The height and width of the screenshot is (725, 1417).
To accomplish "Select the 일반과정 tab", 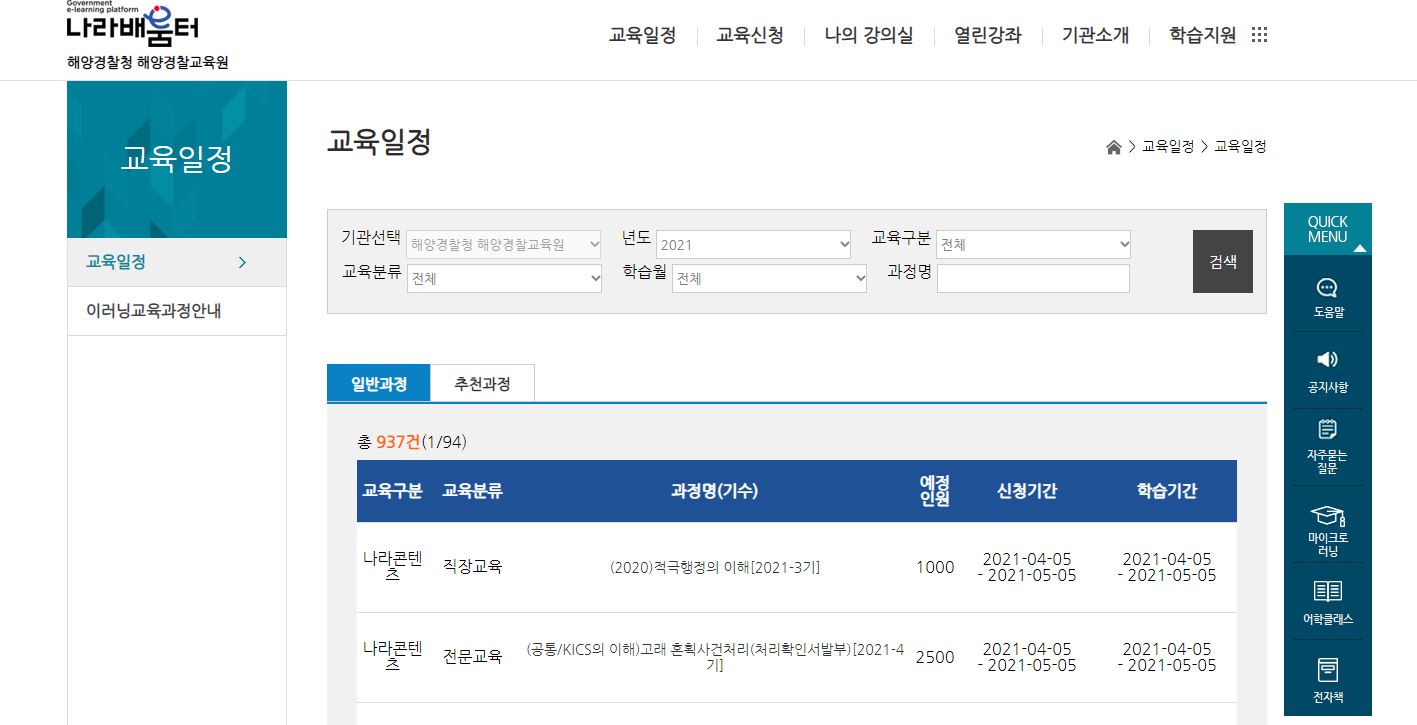I will tap(378, 382).
